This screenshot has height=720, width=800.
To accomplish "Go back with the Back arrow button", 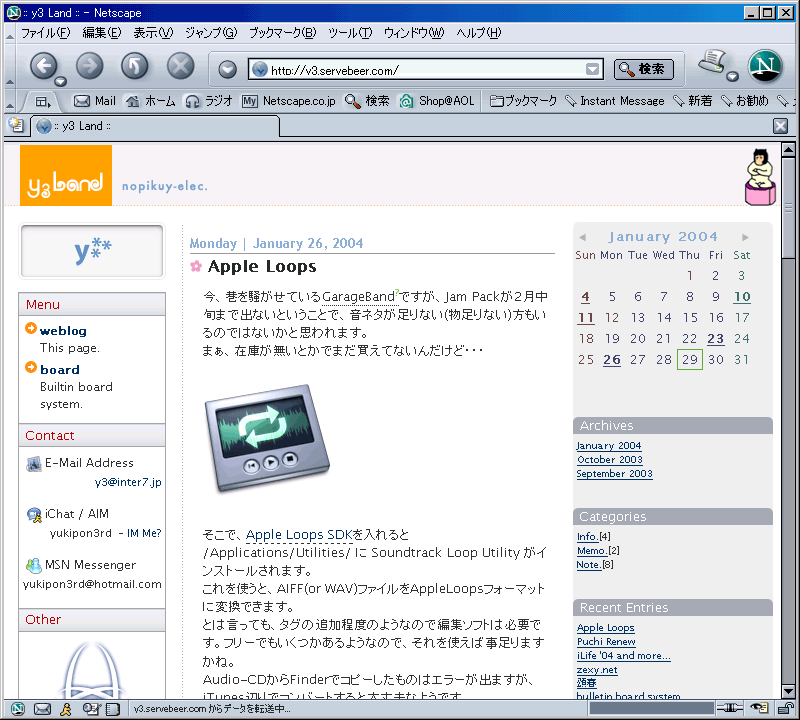I will click(x=44, y=66).
